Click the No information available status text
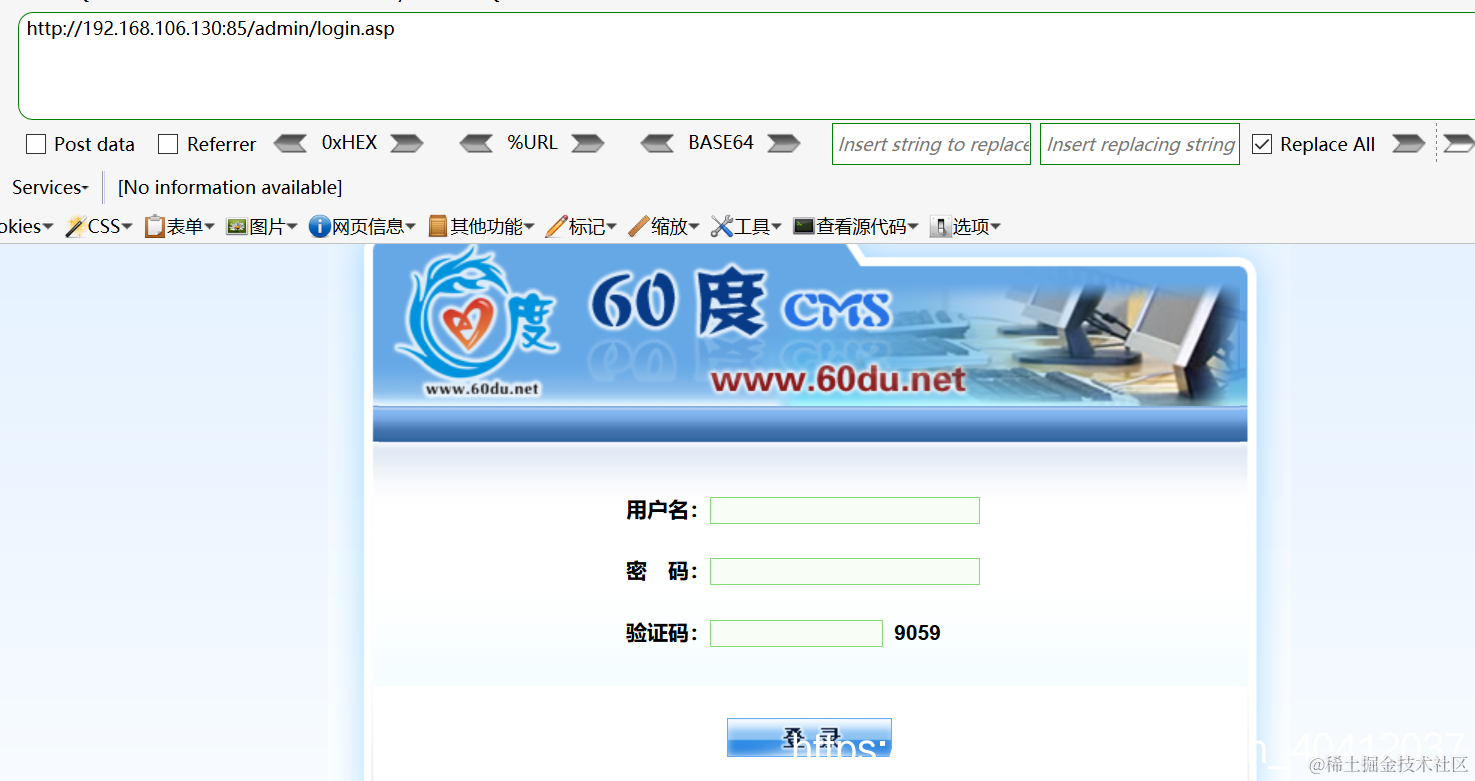Viewport: 1475px width, 781px height. [230, 187]
